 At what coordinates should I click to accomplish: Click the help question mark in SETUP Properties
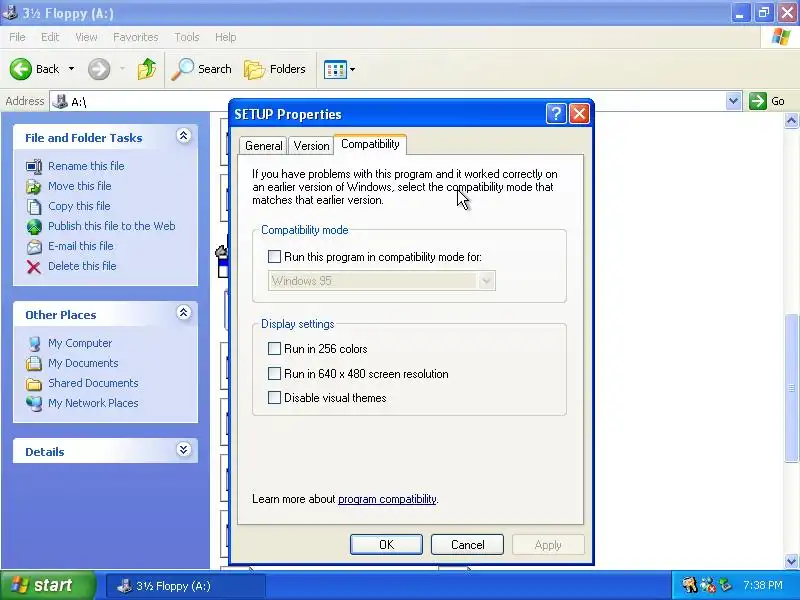(556, 113)
